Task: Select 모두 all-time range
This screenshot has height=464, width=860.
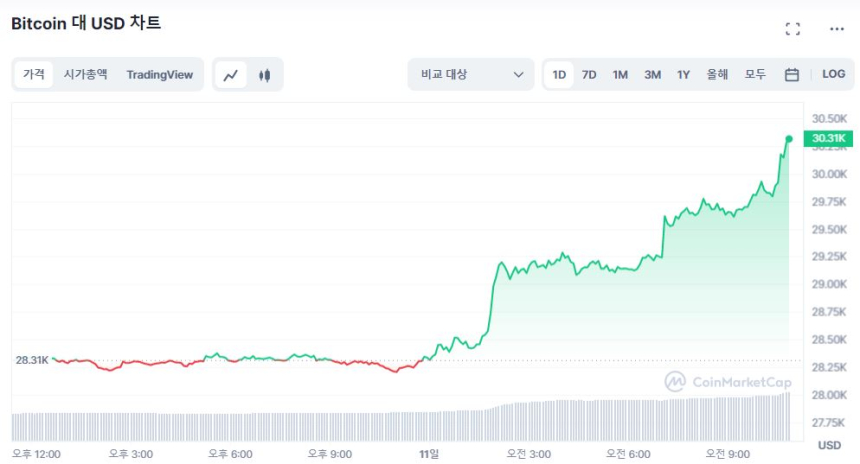Action: pos(755,75)
